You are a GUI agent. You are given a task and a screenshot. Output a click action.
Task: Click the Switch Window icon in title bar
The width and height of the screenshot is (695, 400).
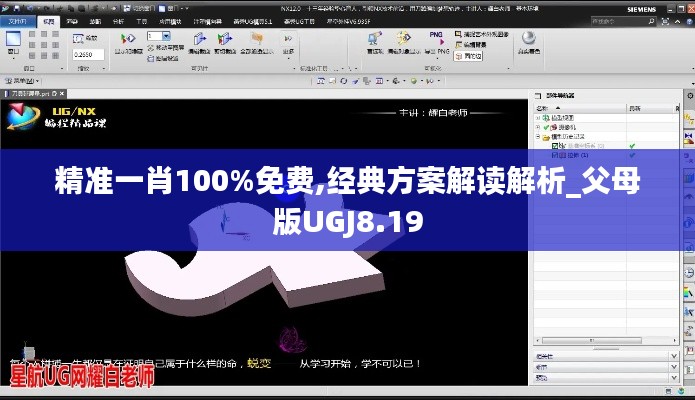(x=127, y=8)
